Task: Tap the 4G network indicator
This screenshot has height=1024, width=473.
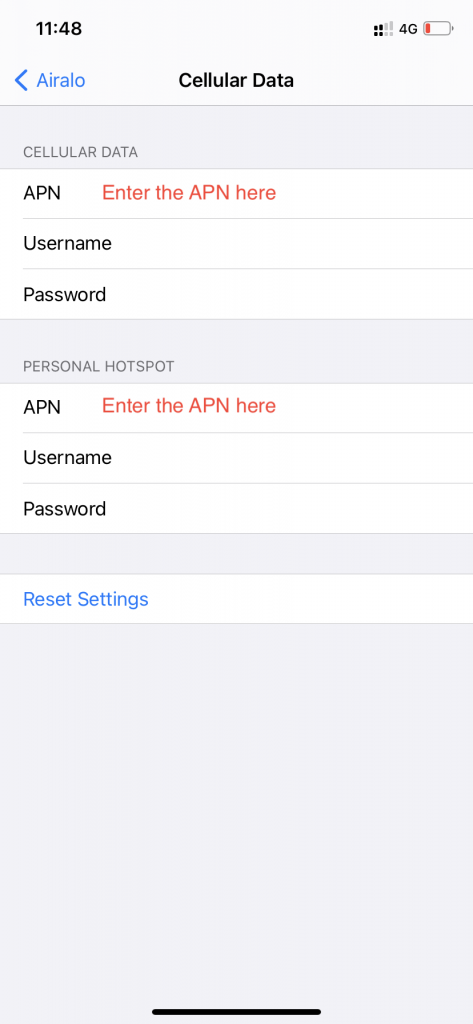Action: tap(408, 29)
